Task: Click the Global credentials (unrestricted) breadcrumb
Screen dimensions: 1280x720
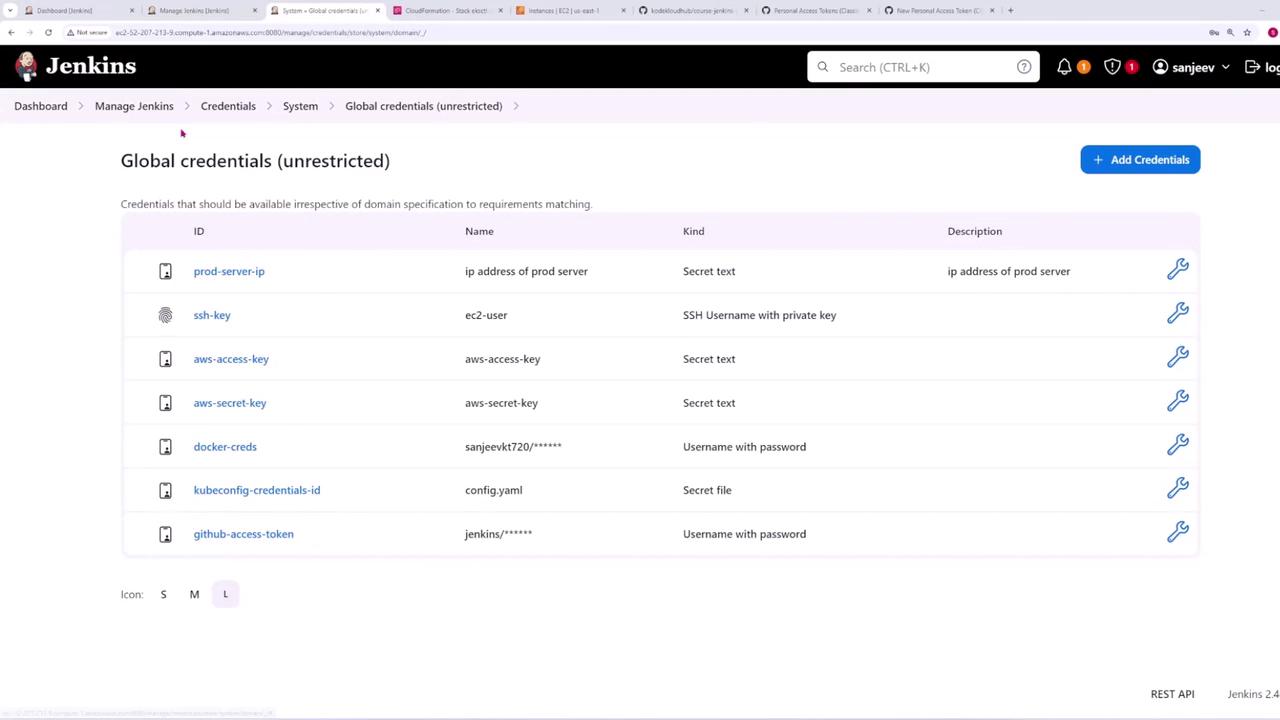Action: click(x=424, y=106)
